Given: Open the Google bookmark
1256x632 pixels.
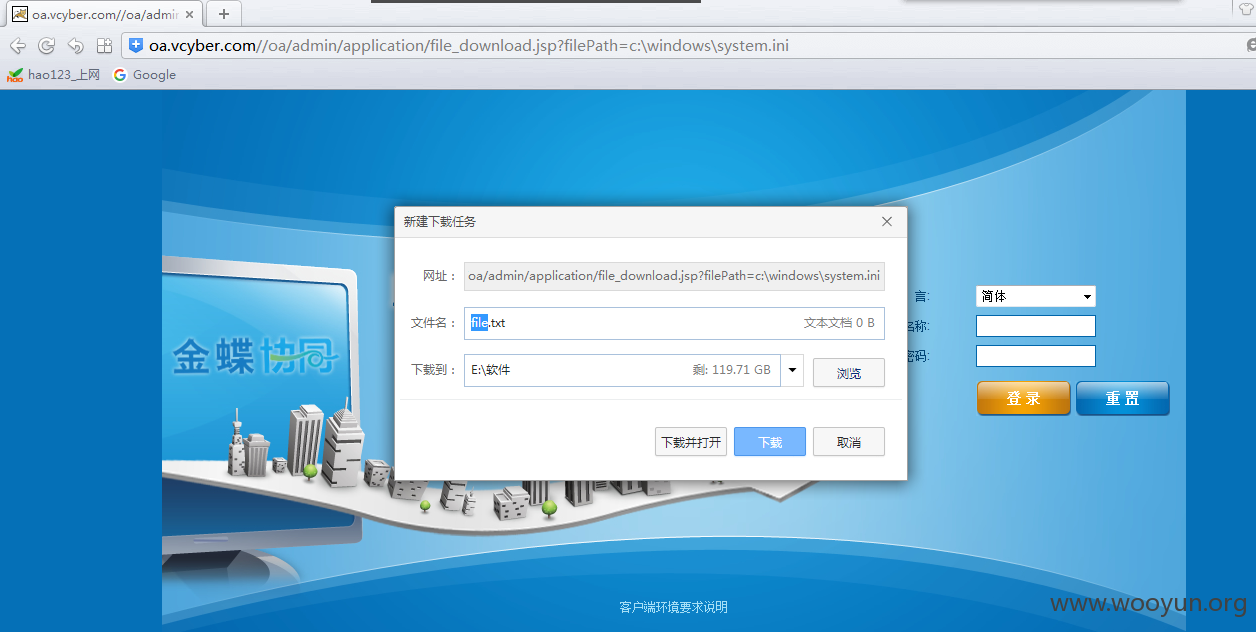Looking at the screenshot, I should tap(145, 75).
